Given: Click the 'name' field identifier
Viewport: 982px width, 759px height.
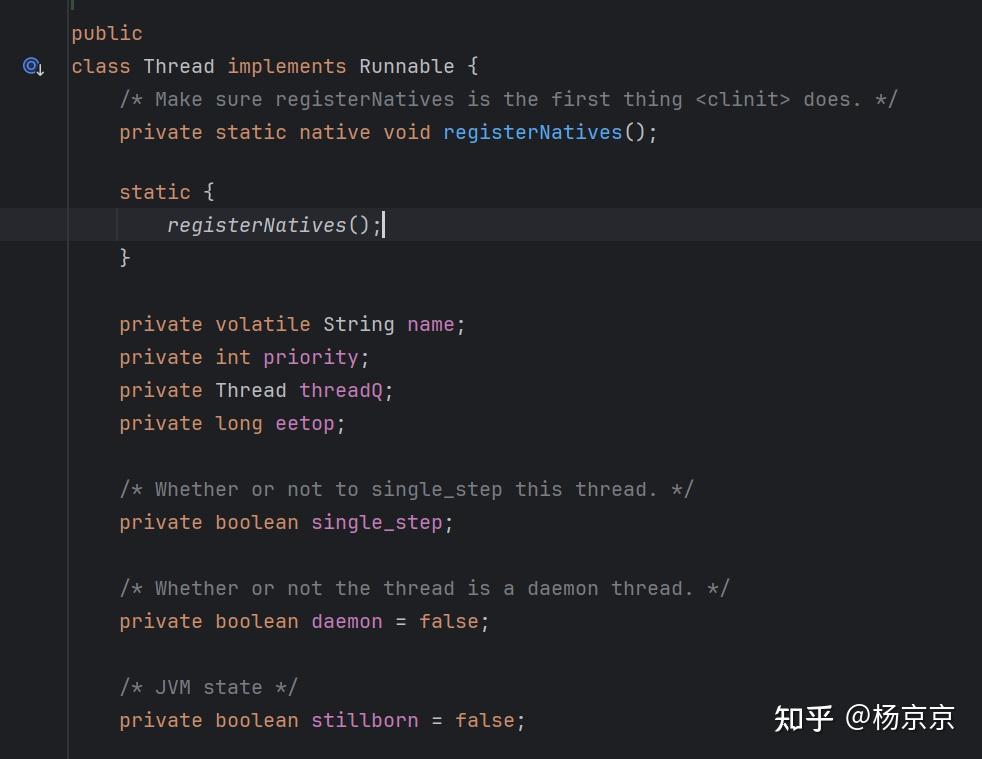Looking at the screenshot, I should coord(430,324).
